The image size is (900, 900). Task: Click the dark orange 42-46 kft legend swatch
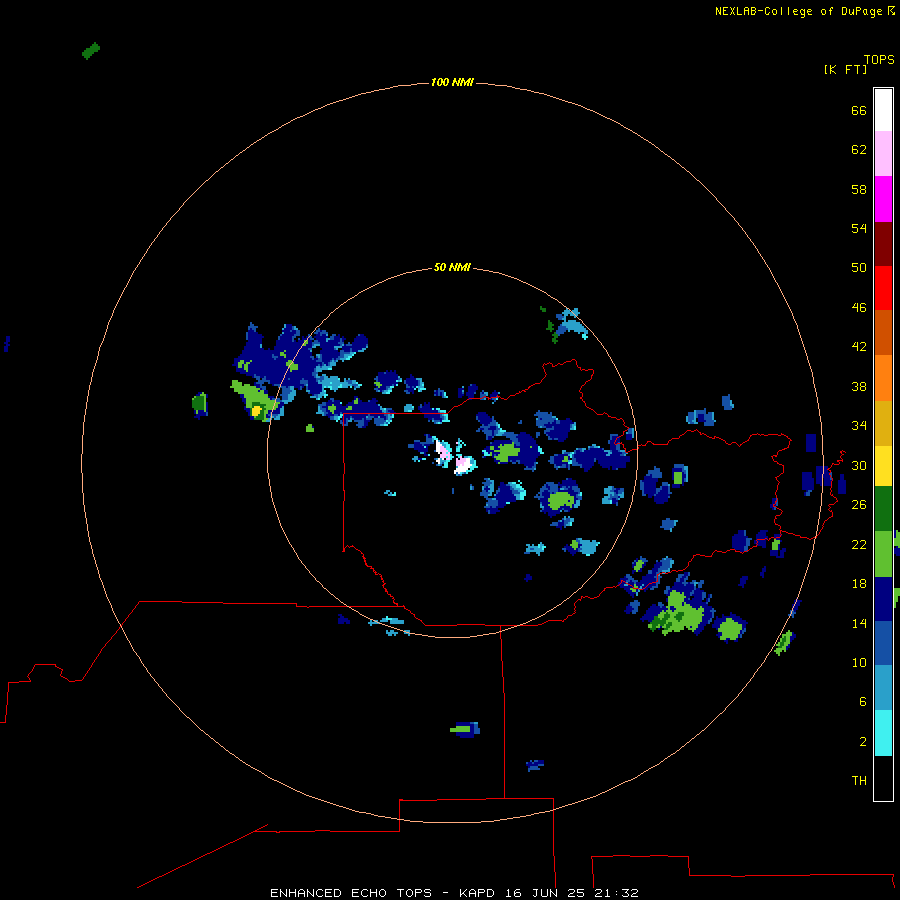[883, 333]
